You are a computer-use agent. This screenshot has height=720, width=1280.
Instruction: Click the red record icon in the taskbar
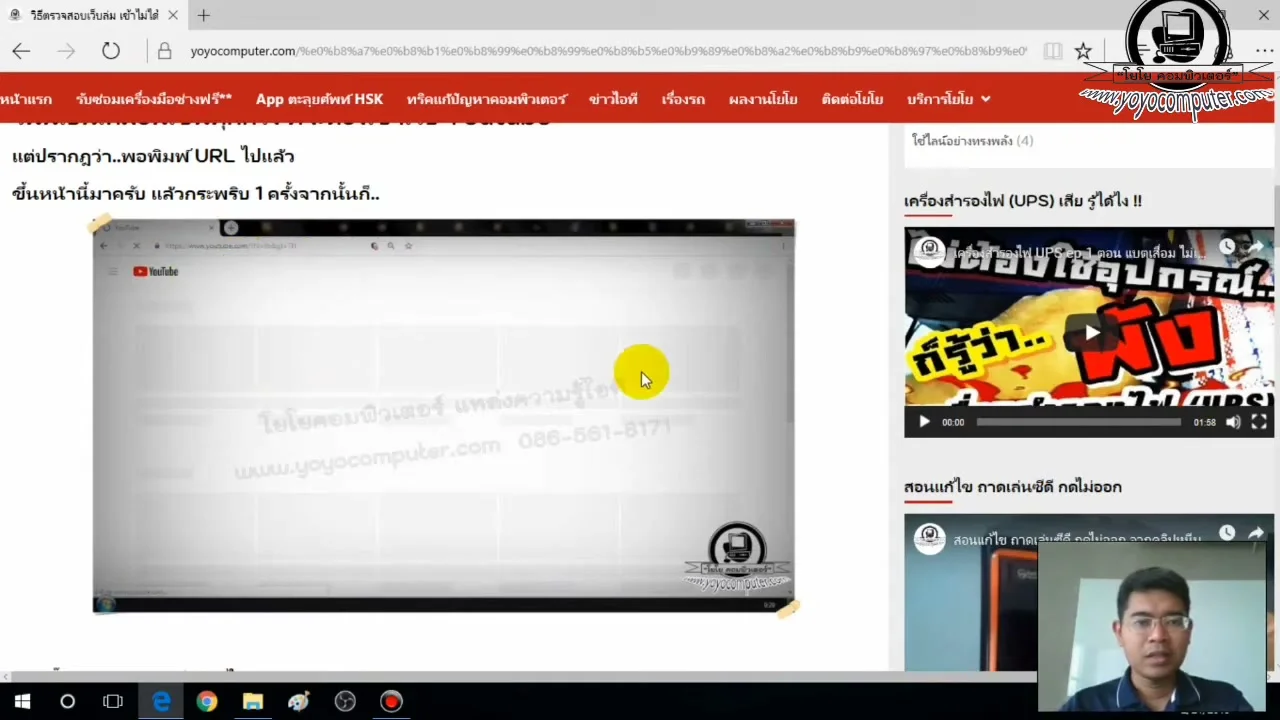tap(391, 701)
